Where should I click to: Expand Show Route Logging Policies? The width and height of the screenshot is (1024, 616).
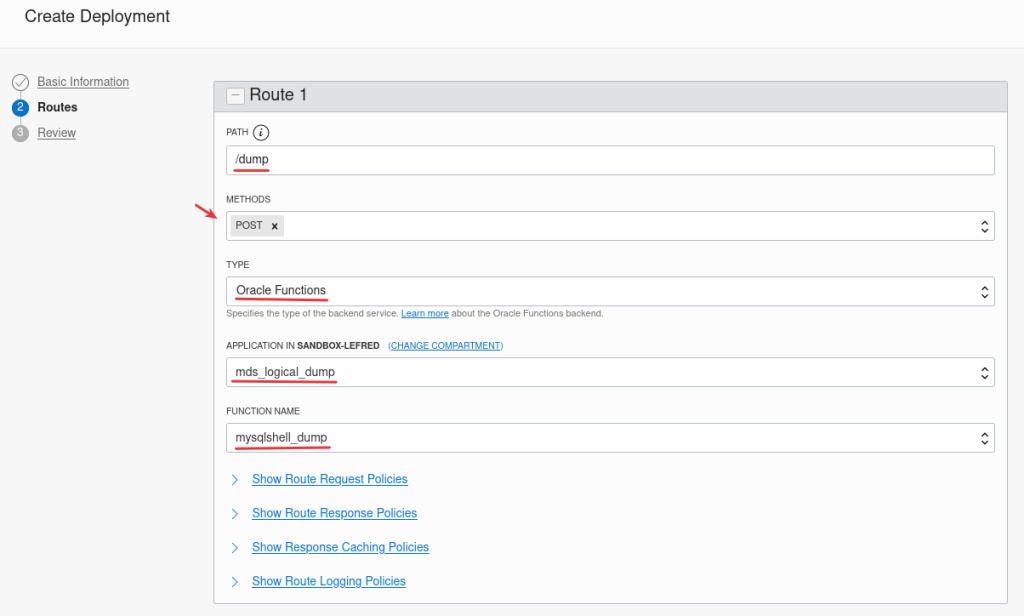tap(328, 581)
